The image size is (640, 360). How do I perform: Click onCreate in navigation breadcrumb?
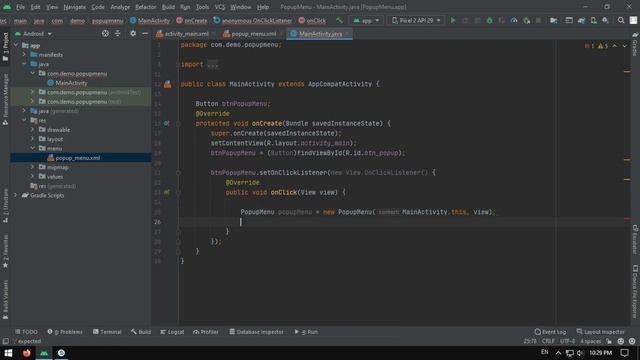pyautogui.click(x=191, y=20)
